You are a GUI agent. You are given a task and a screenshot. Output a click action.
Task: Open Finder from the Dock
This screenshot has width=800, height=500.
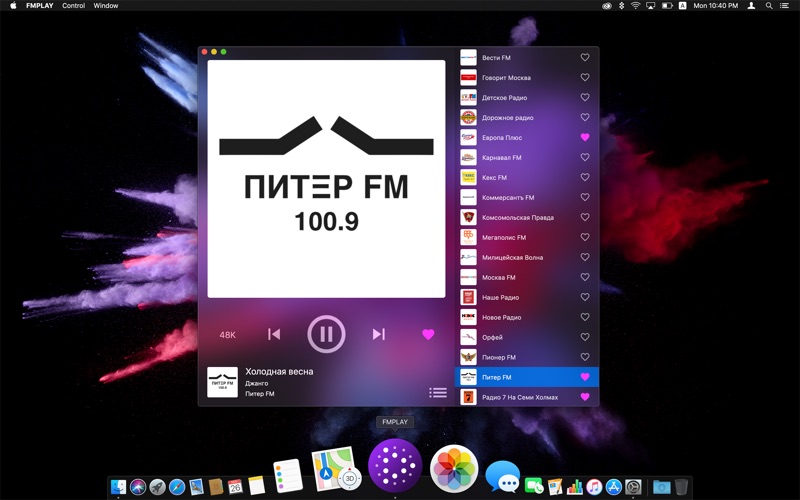pos(118,487)
